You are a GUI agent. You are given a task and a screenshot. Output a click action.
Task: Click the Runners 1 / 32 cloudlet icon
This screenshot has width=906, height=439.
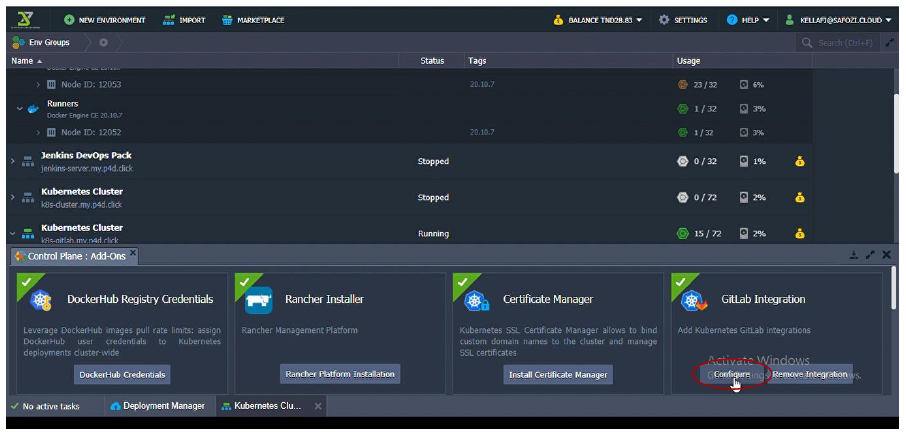point(682,109)
